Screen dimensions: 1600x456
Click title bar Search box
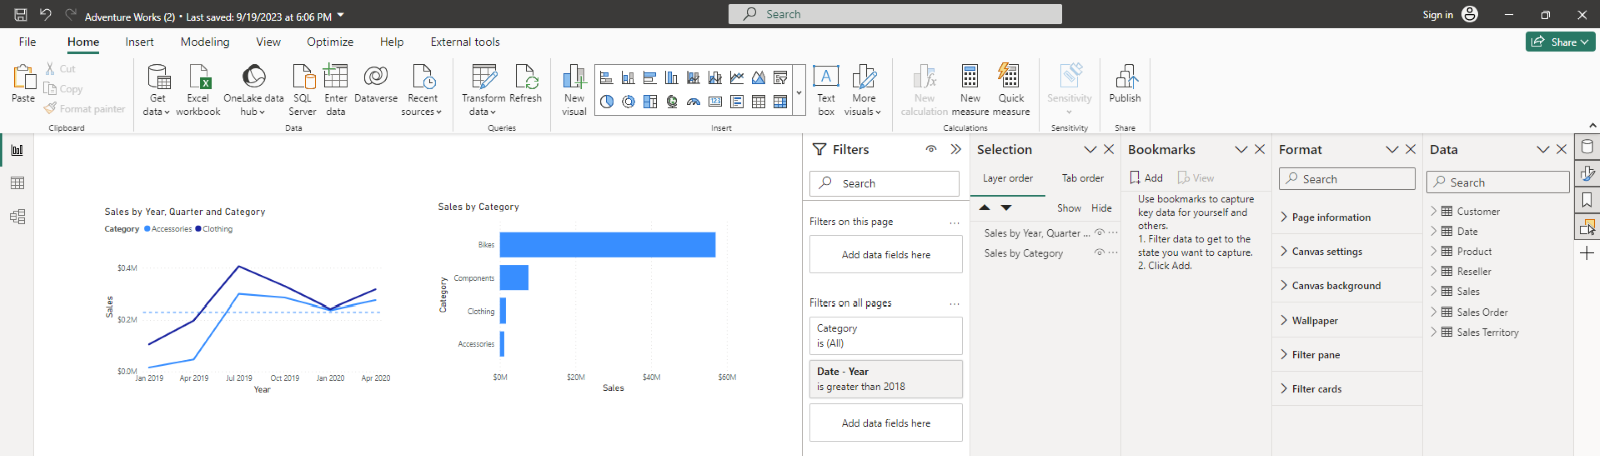click(895, 14)
